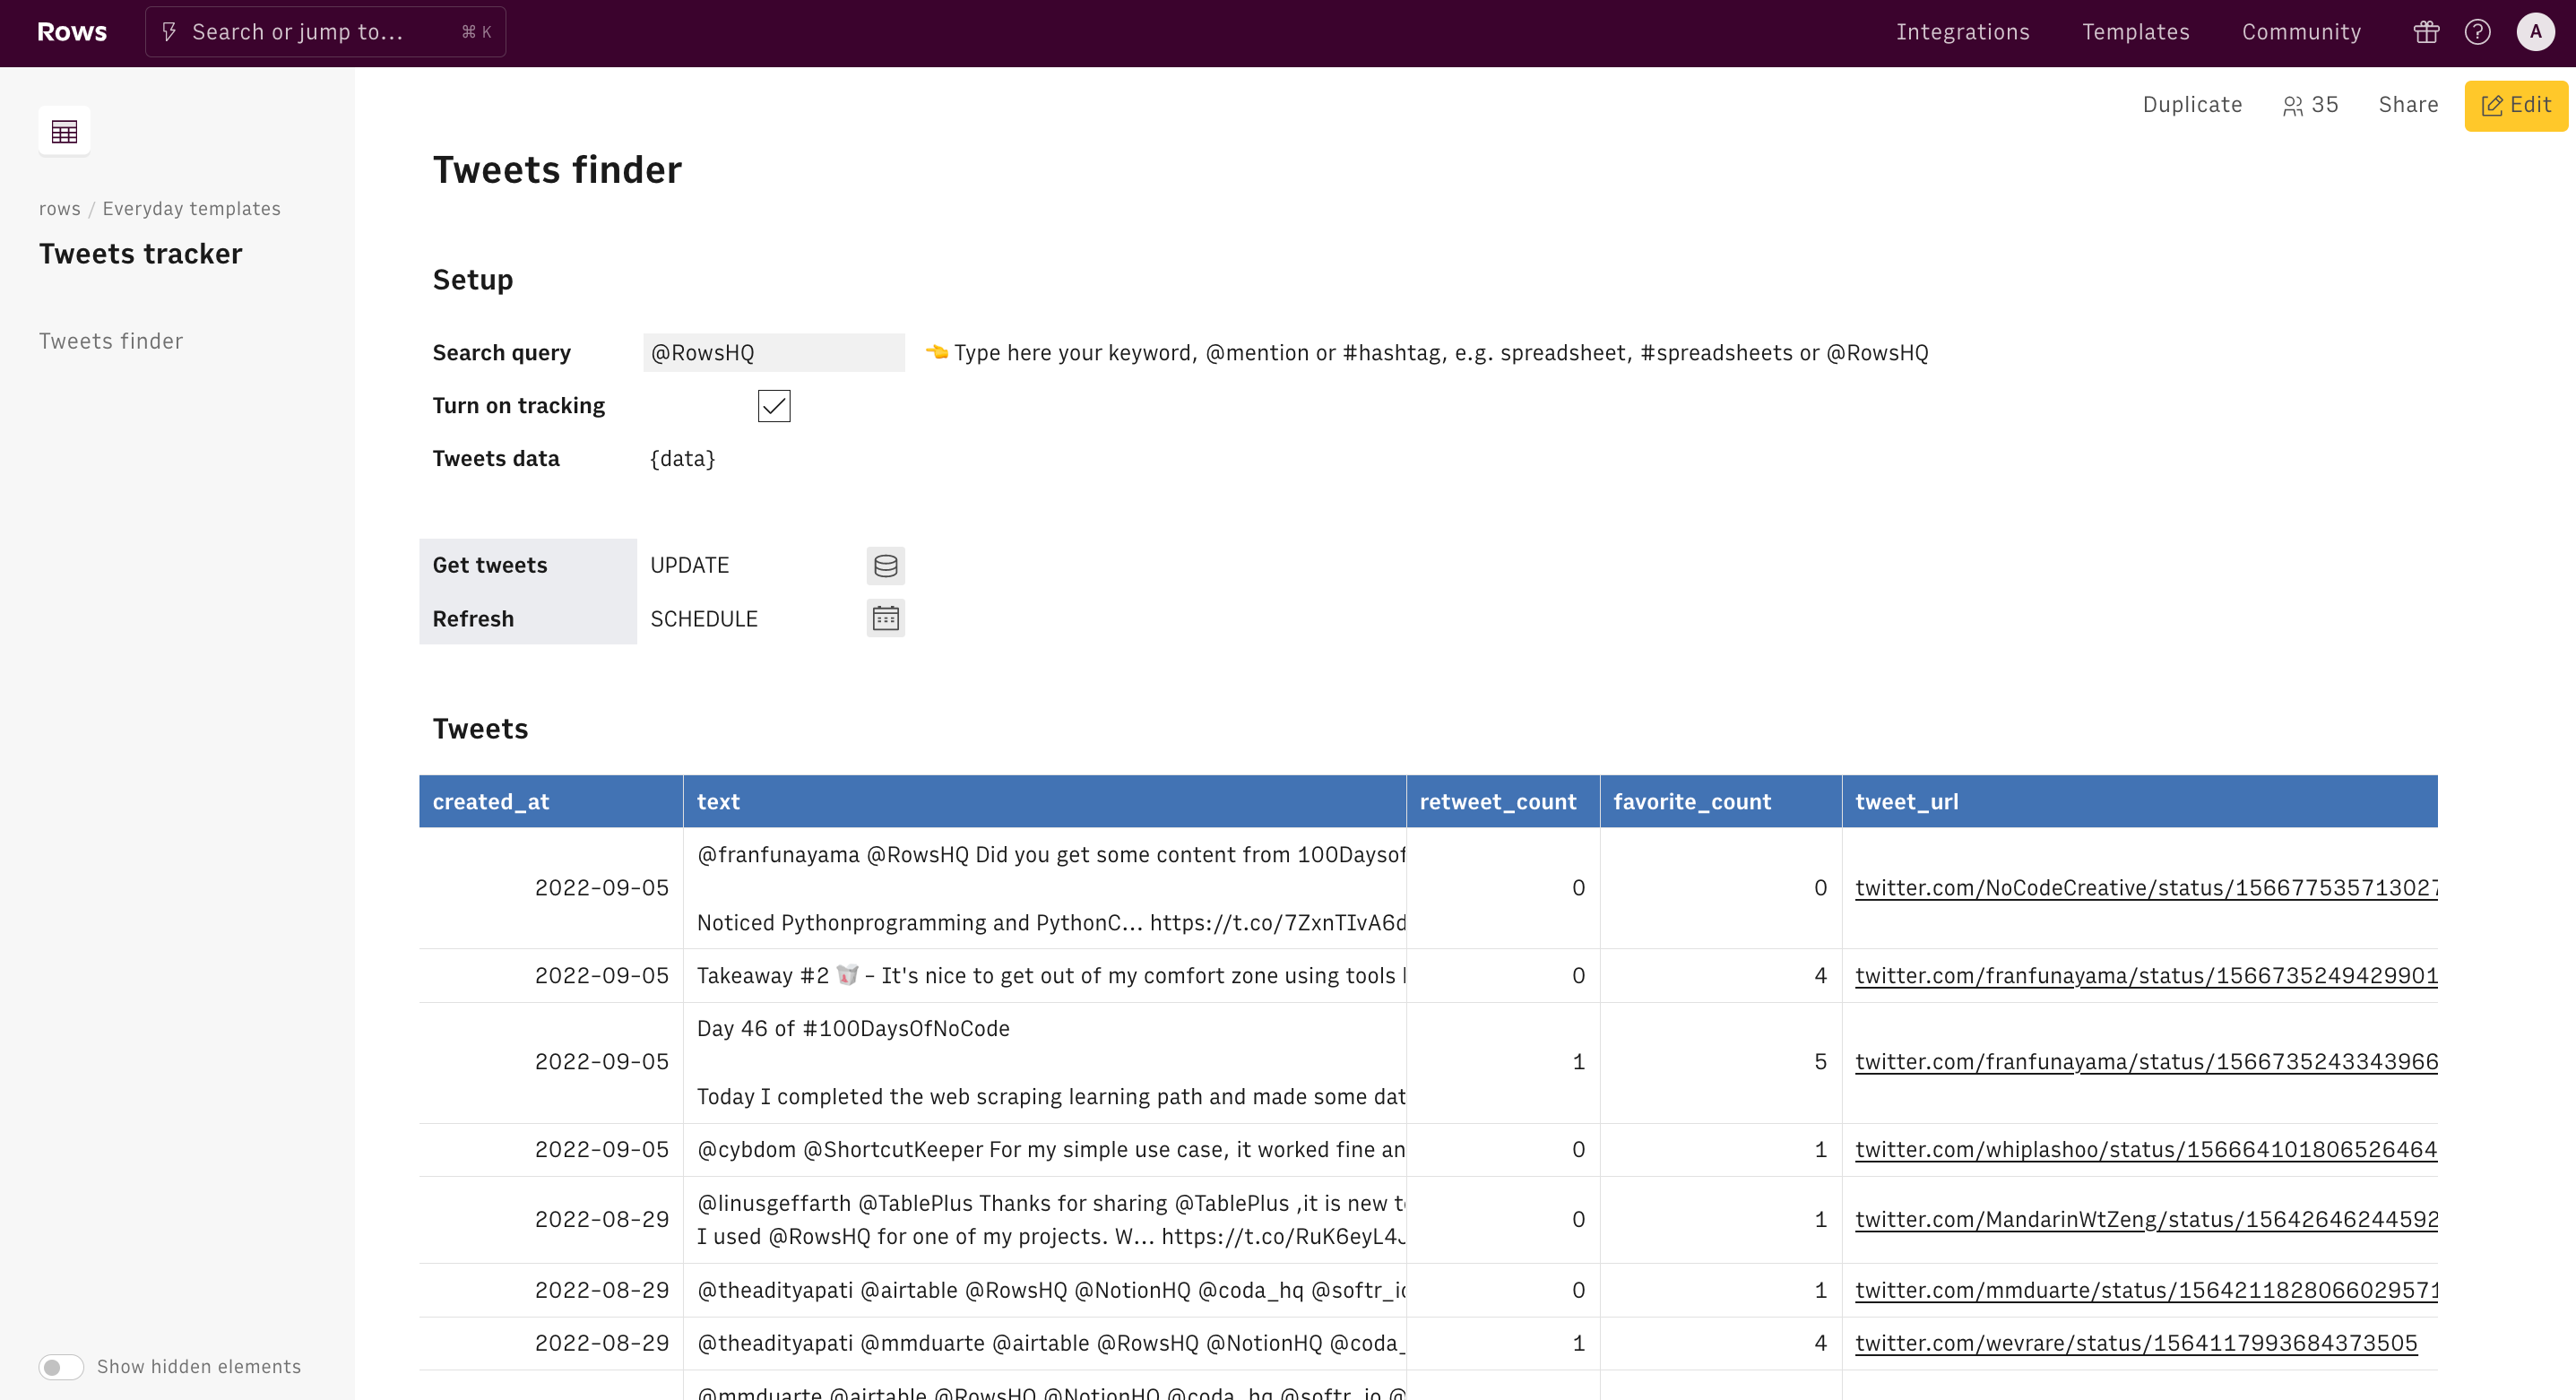Click the Rows logo
The image size is (2576, 1400).
[x=72, y=32]
